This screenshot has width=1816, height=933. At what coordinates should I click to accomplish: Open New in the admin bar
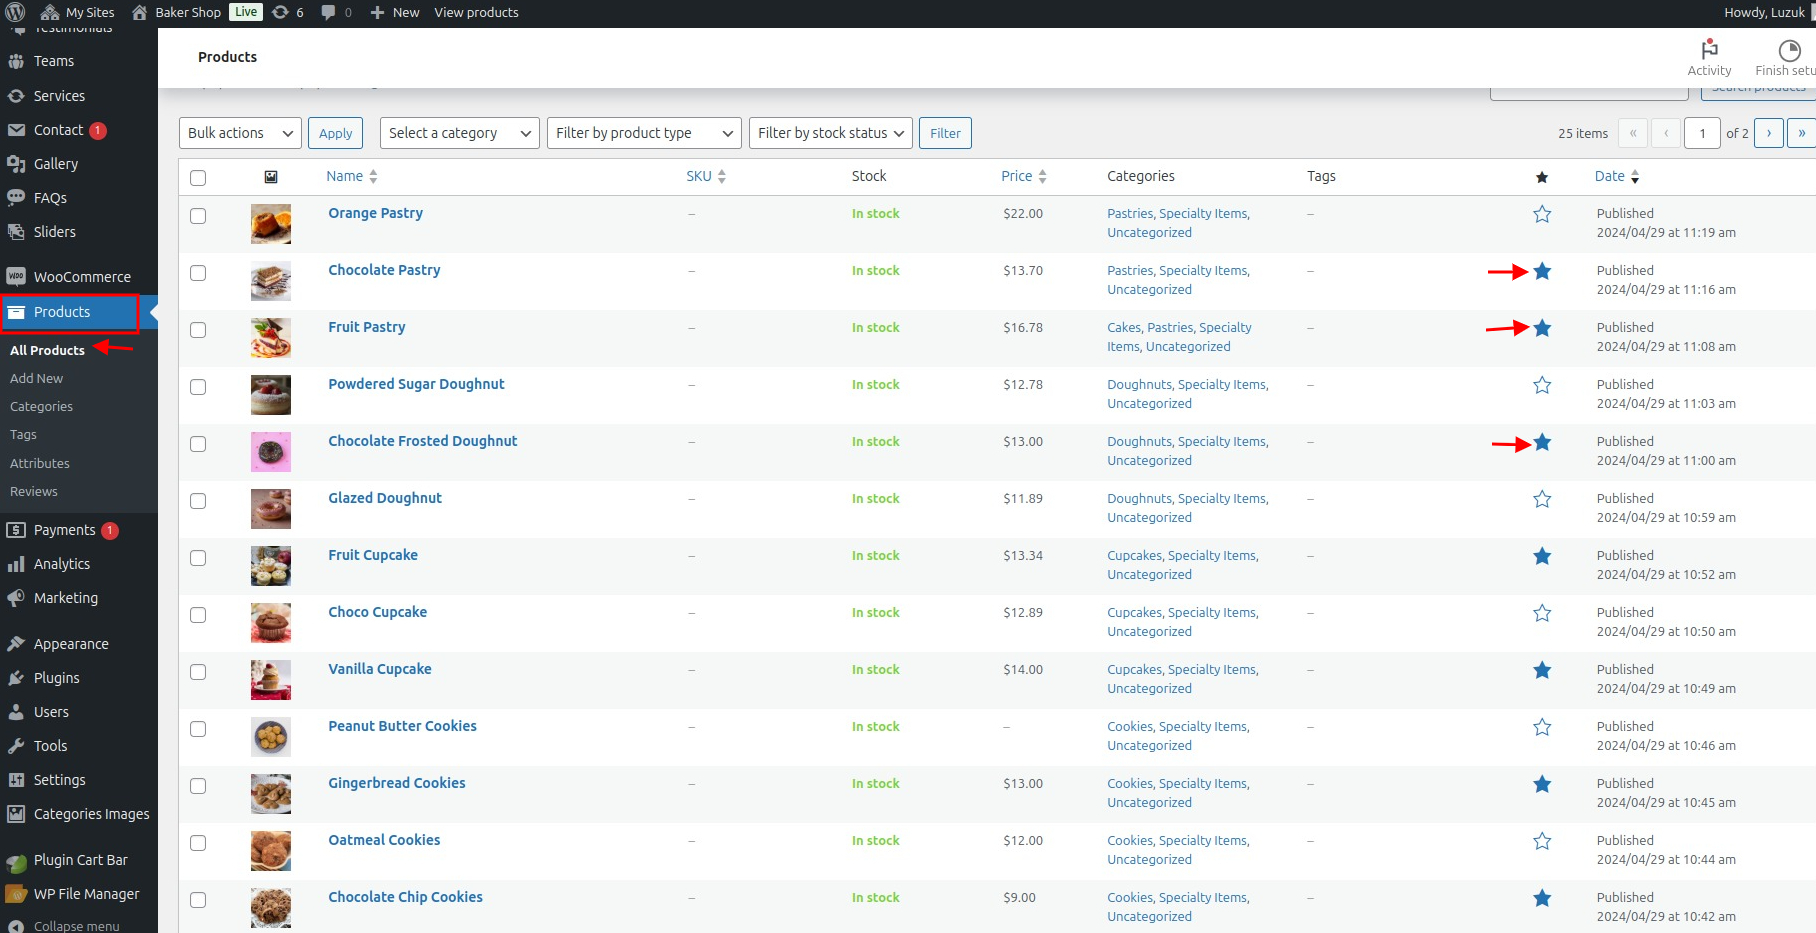click(394, 13)
